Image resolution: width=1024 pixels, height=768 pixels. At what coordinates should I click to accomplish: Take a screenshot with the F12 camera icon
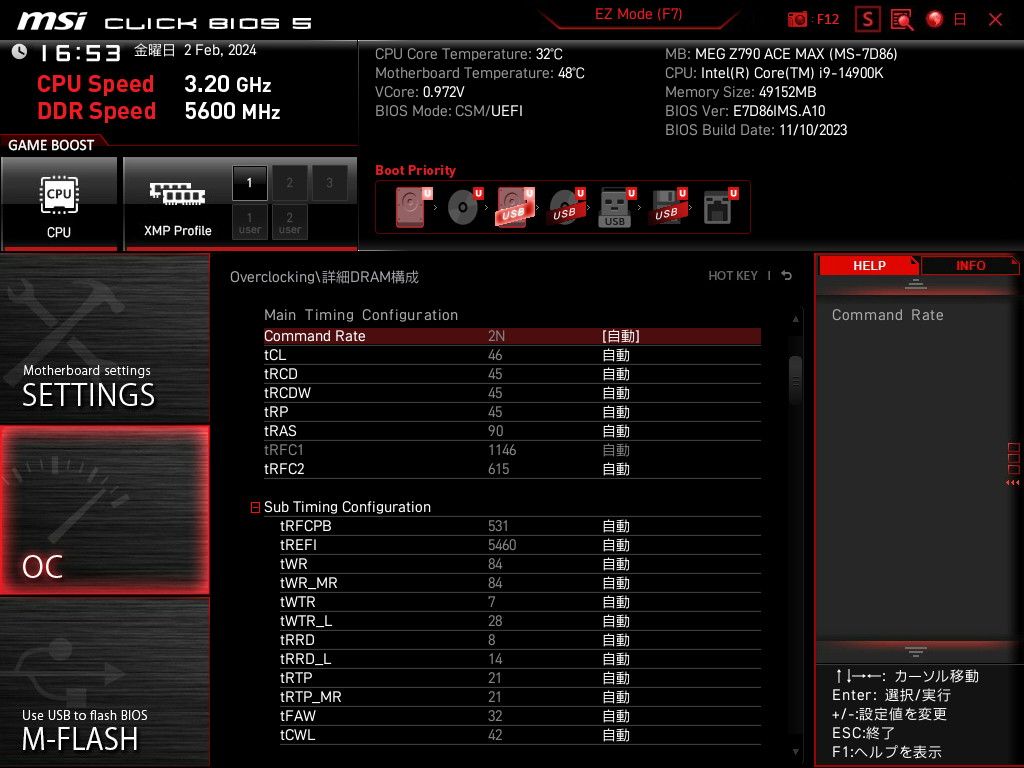[x=797, y=20]
